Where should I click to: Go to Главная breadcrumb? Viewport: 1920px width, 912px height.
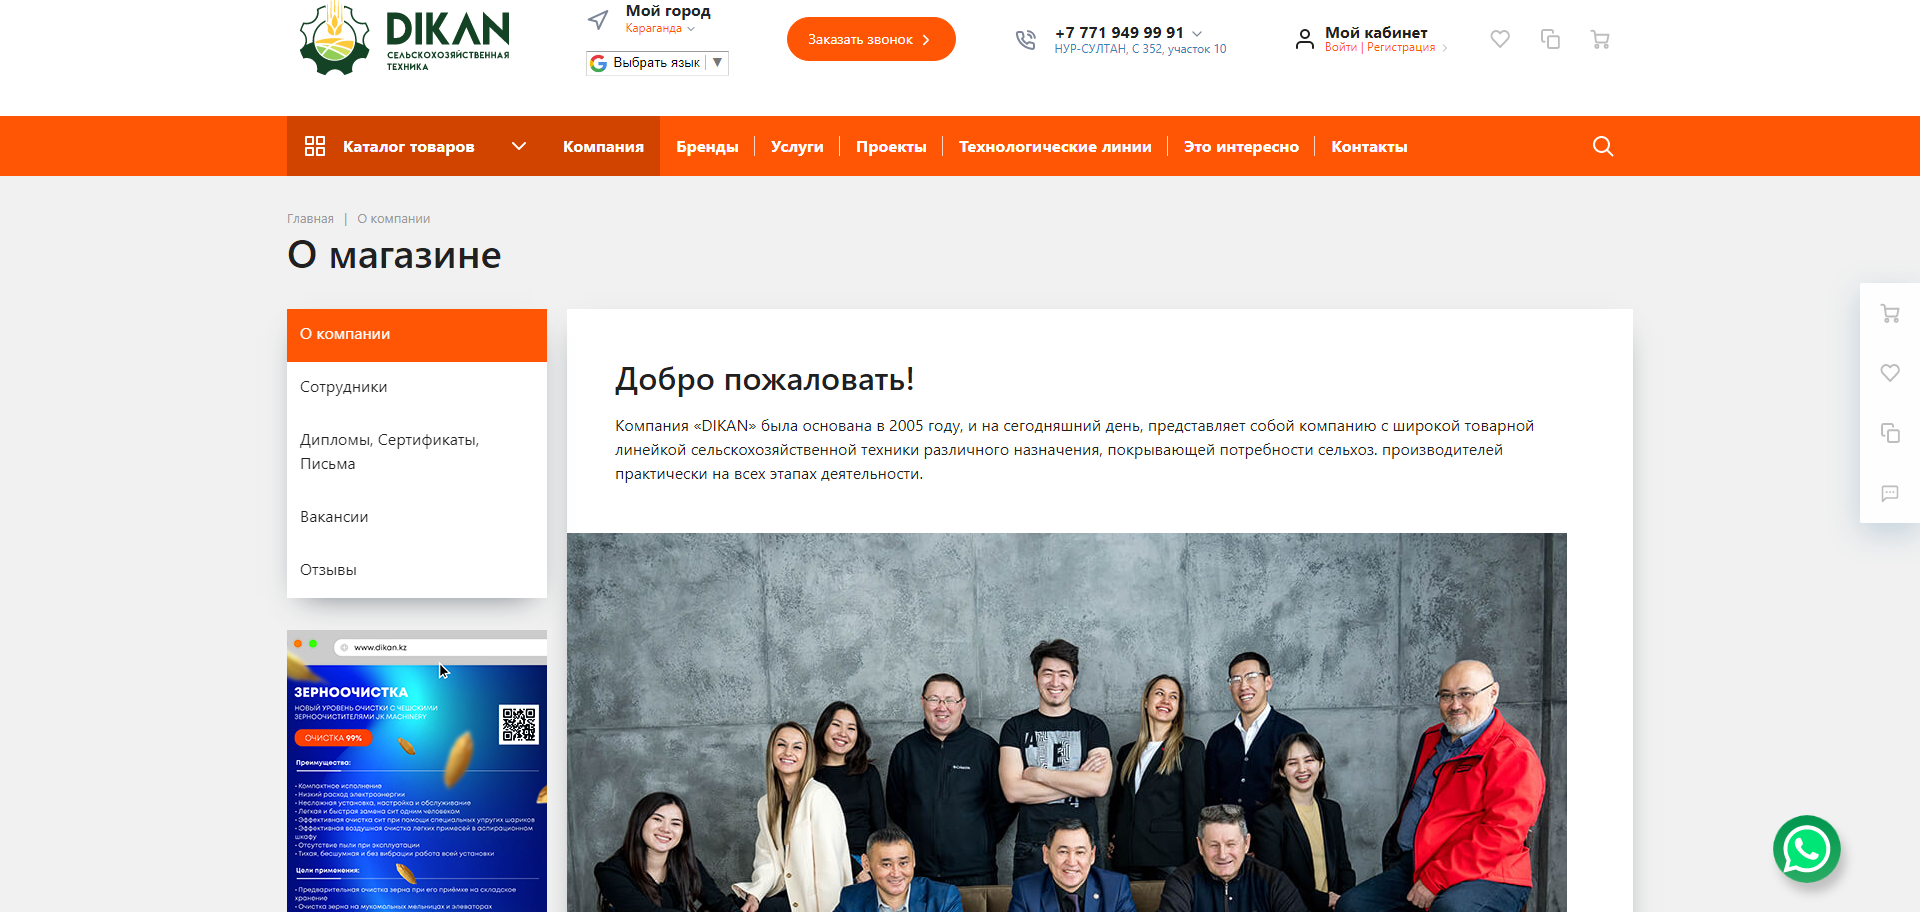(310, 219)
